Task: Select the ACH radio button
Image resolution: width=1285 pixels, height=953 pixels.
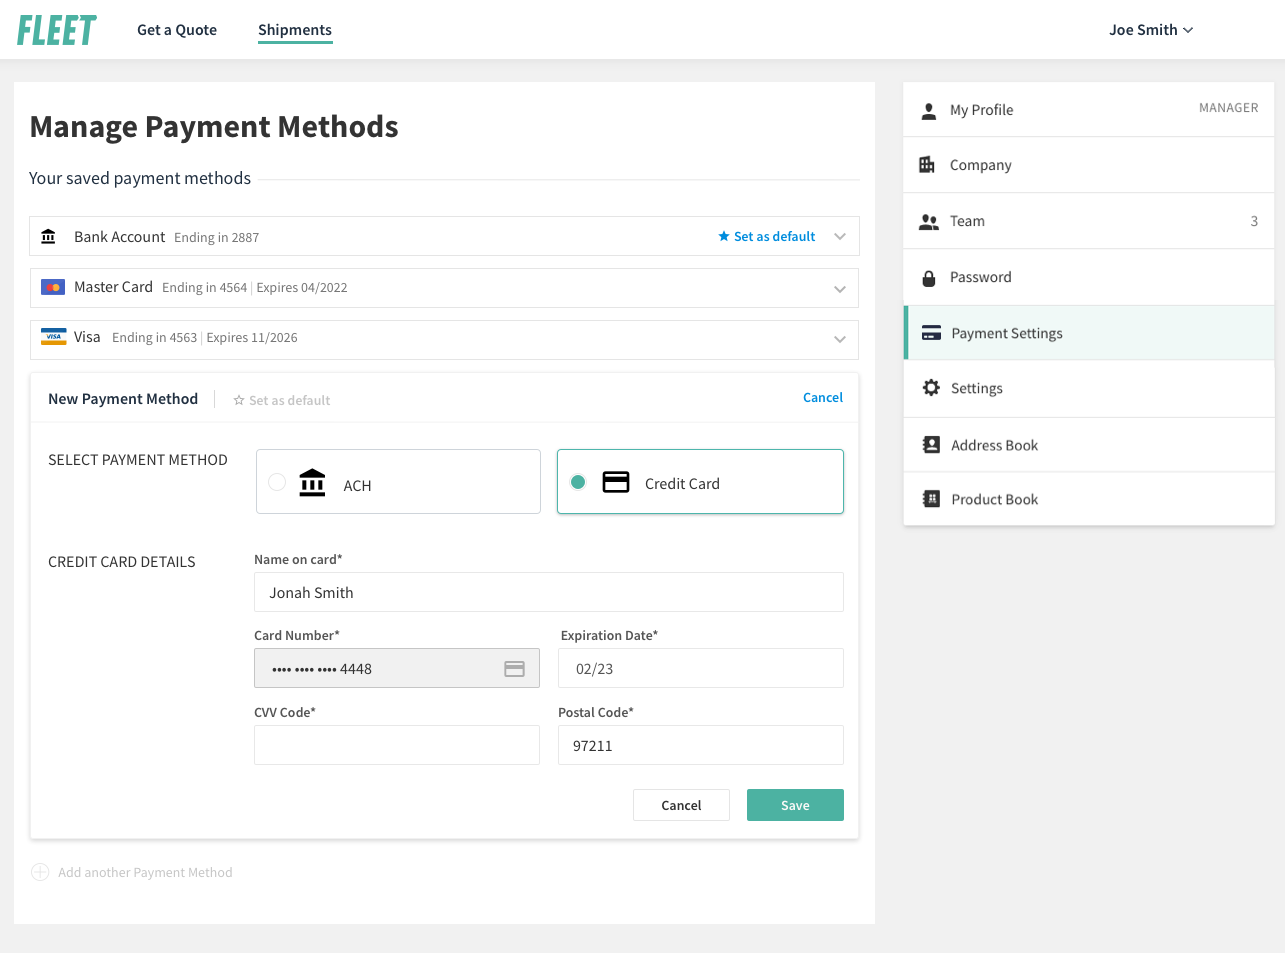Action: click(278, 482)
